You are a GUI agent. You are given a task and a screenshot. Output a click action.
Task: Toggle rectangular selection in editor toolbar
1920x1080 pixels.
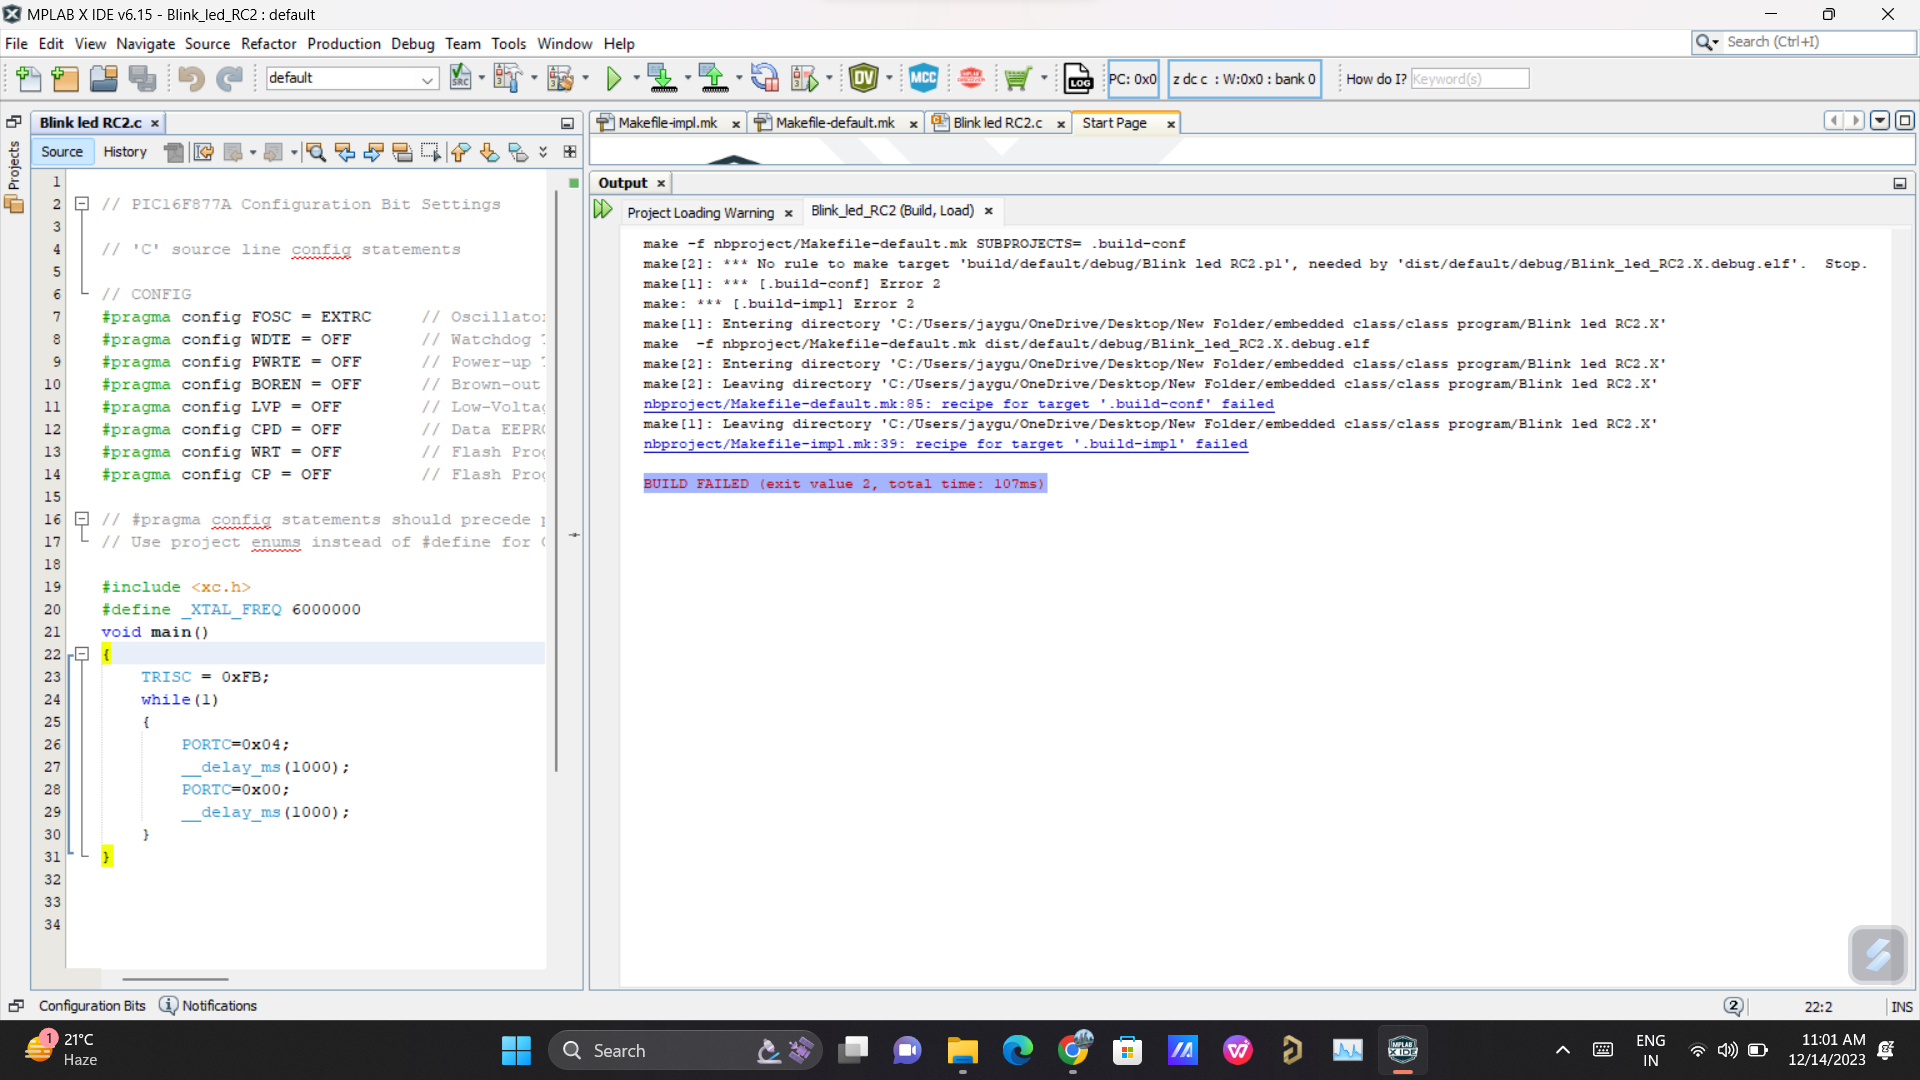(x=430, y=152)
